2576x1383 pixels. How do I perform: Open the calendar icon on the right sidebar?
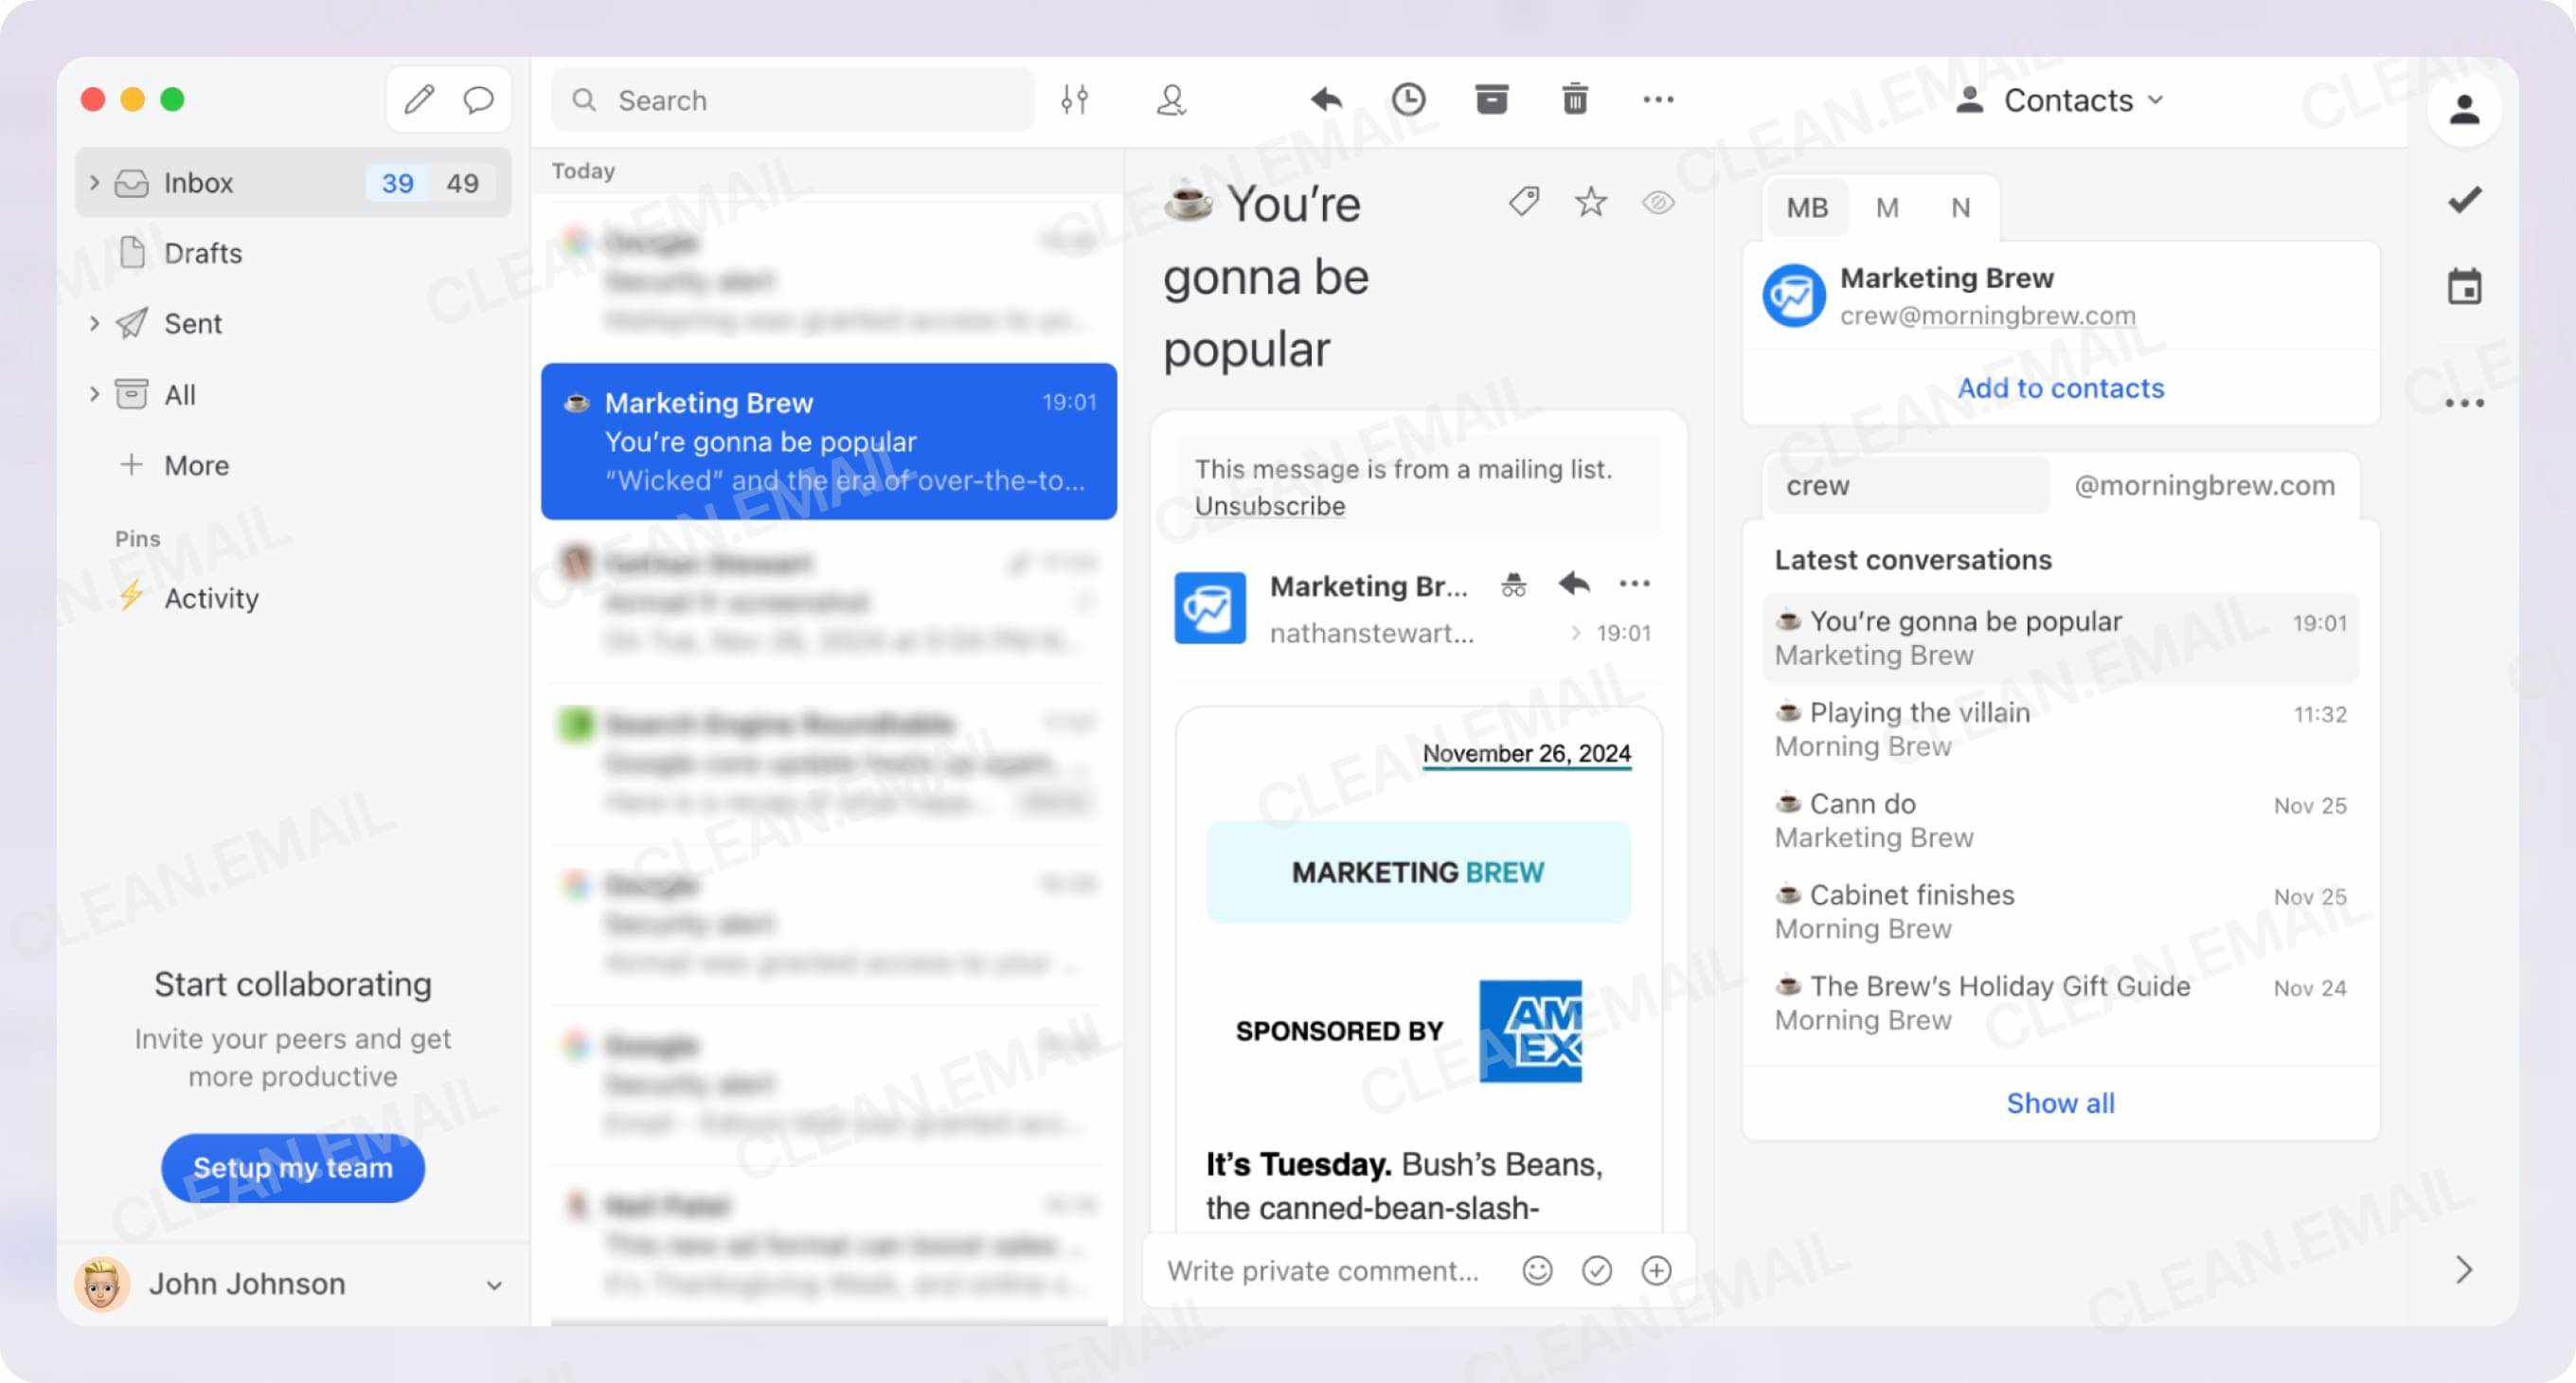2466,287
